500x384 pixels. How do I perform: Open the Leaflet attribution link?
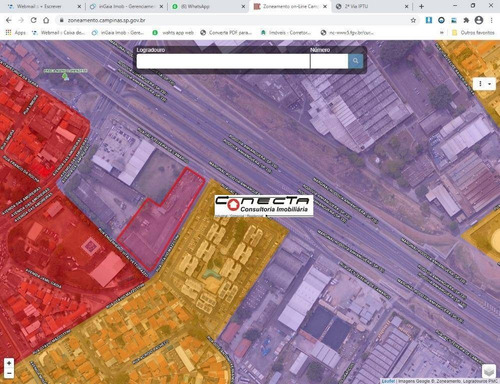point(388,381)
